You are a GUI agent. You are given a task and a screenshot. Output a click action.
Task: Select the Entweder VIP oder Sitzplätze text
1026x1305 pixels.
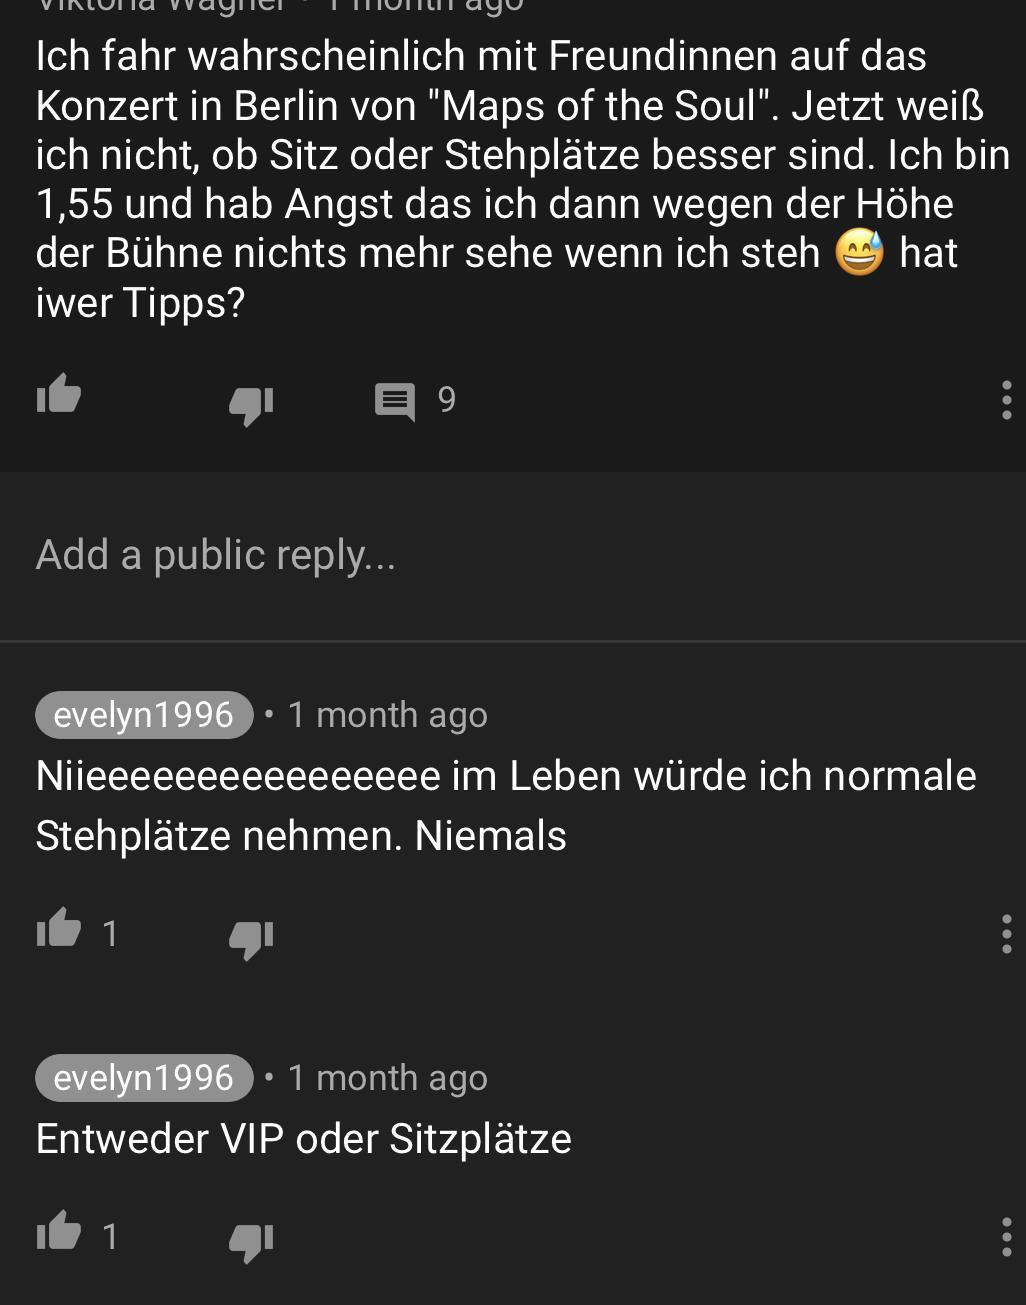click(x=303, y=1139)
